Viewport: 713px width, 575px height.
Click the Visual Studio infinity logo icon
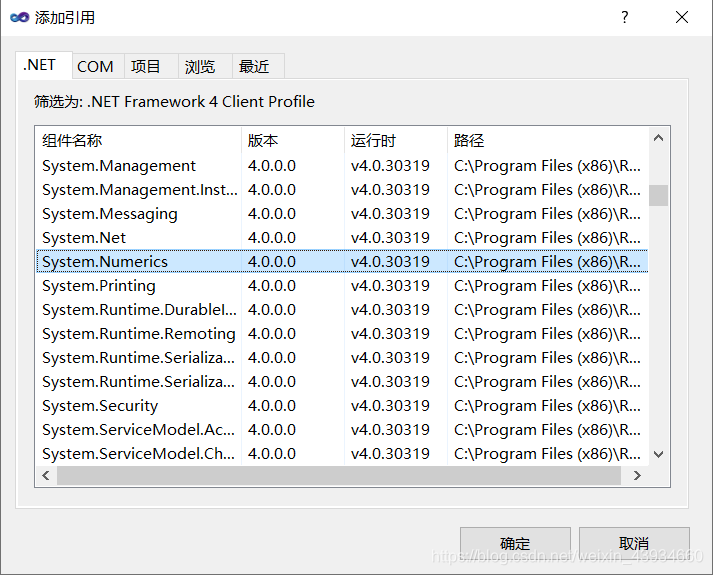click(x=20, y=17)
